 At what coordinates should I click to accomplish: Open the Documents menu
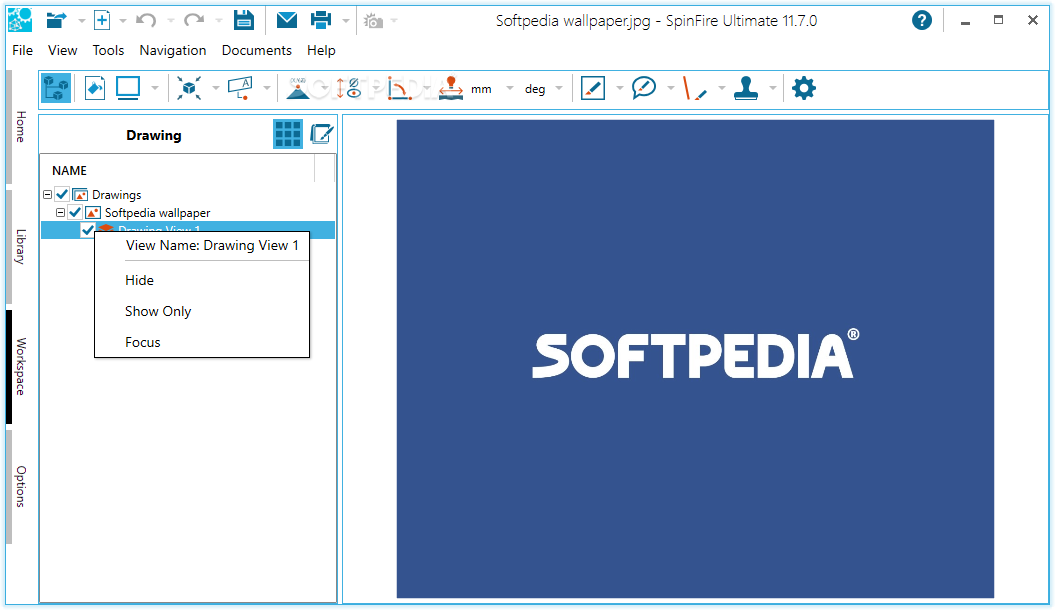[256, 50]
